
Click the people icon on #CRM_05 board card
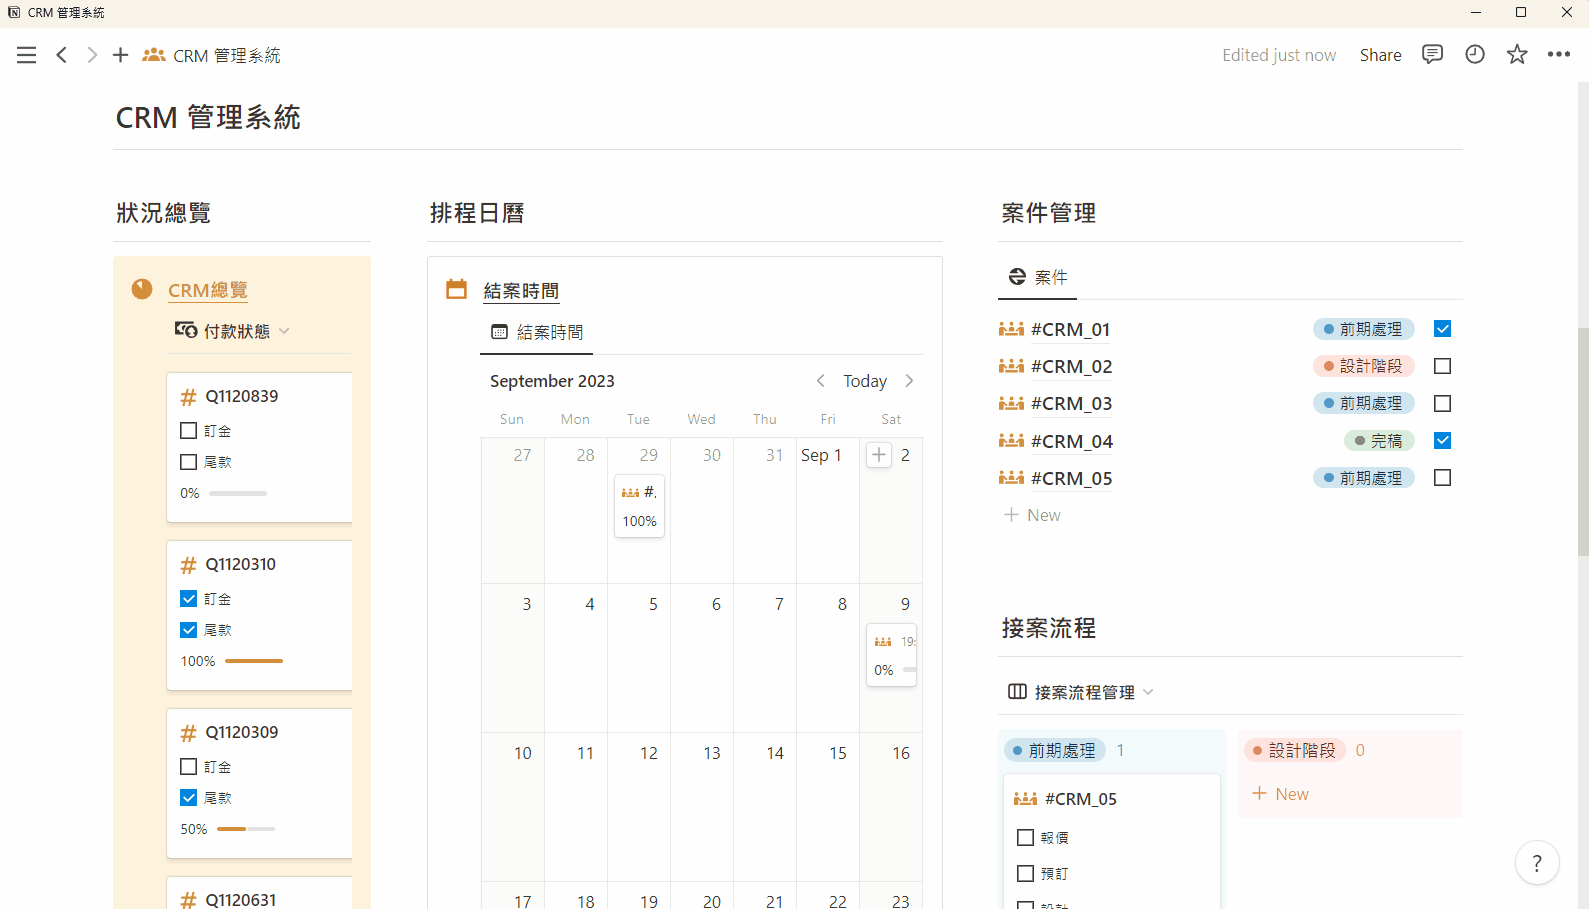1025,799
